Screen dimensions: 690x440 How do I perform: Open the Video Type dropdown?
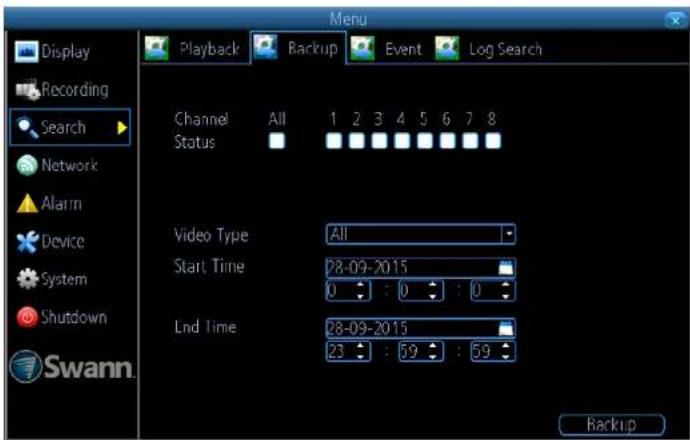pyautogui.click(x=421, y=234)
